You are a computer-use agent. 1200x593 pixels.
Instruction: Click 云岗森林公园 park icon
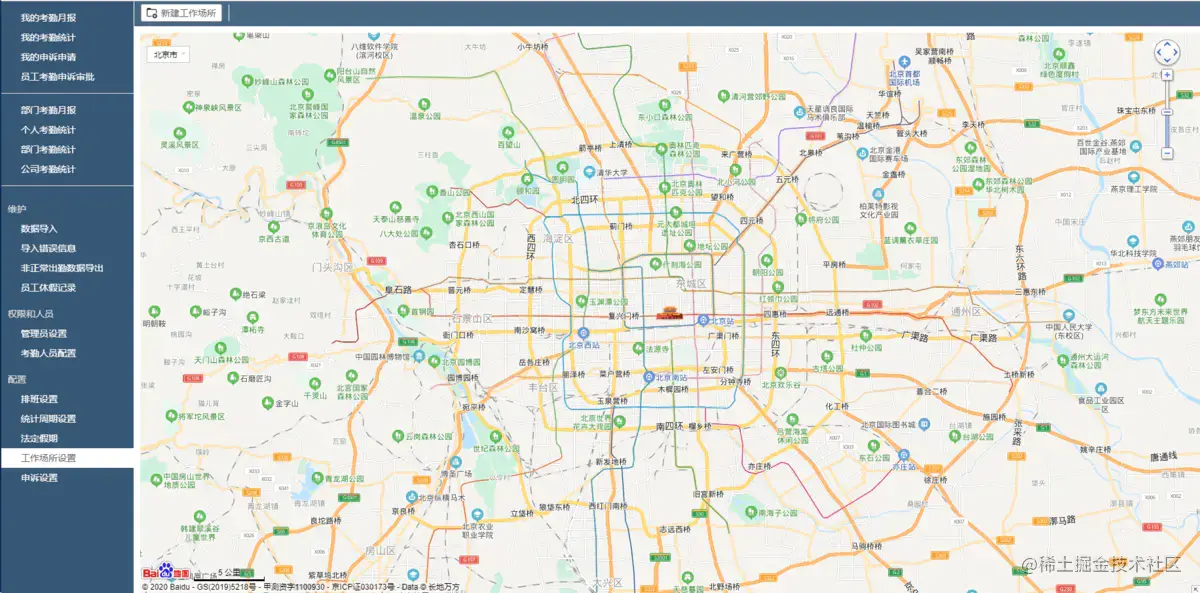tap(400, 436)
